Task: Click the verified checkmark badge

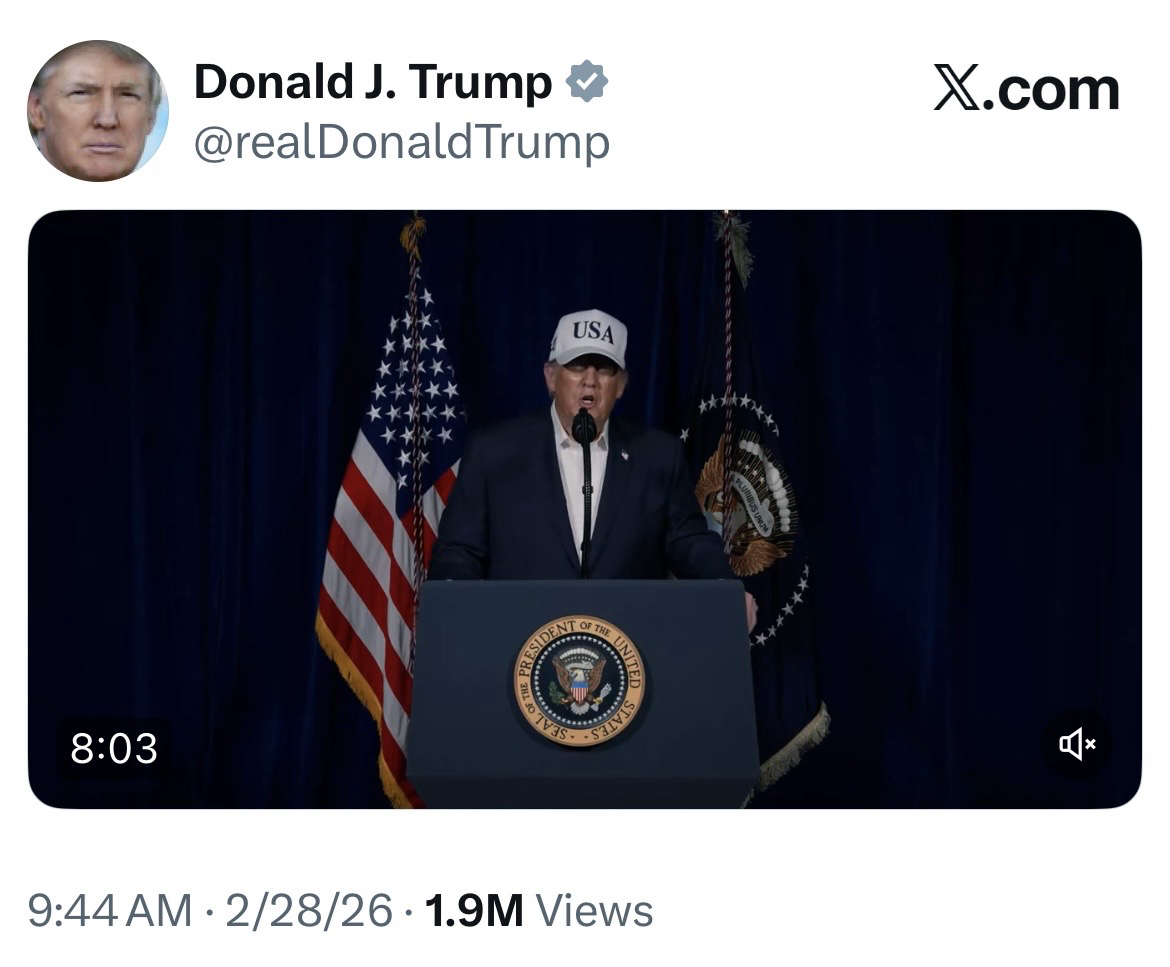Action: 588,82
